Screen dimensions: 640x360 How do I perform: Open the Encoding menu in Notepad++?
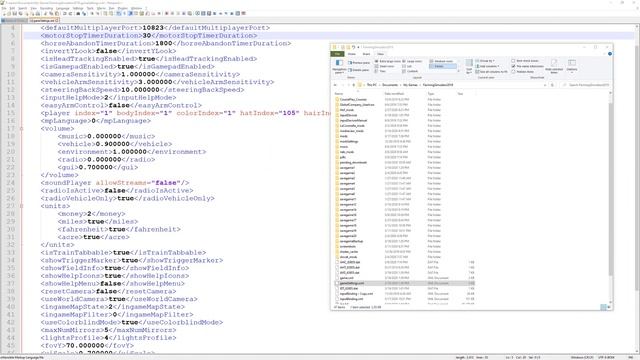point(46,8)
